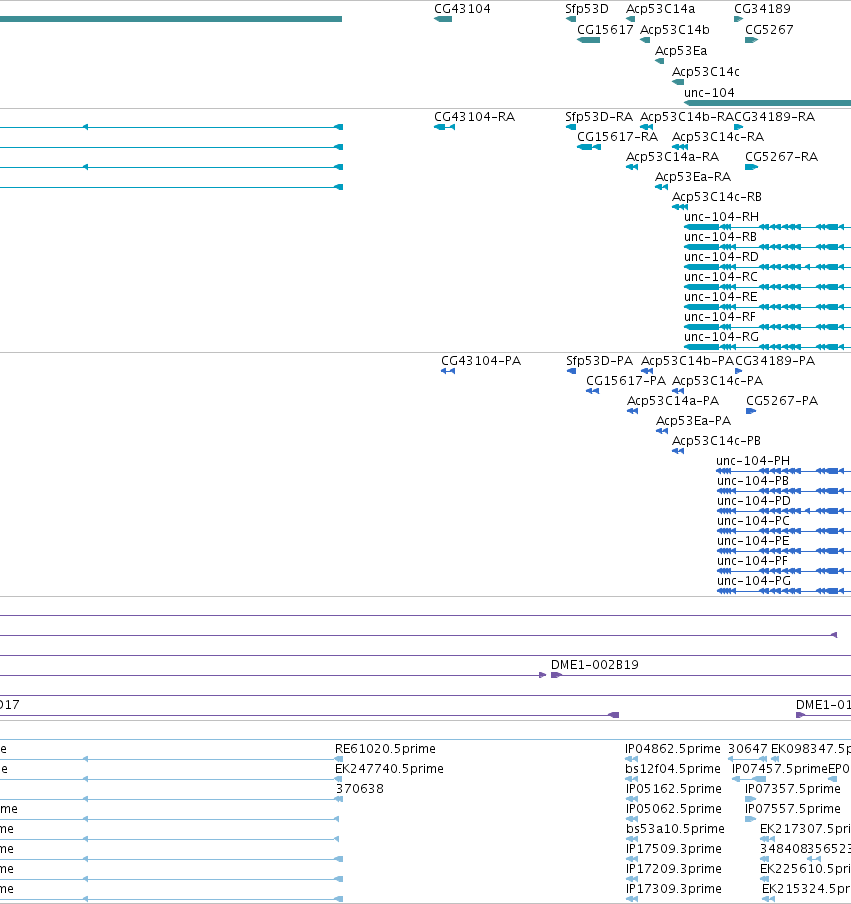The image size is (851, 904).
Task: Select the IP07557.5prime EST label
Action: click(793, 809)
